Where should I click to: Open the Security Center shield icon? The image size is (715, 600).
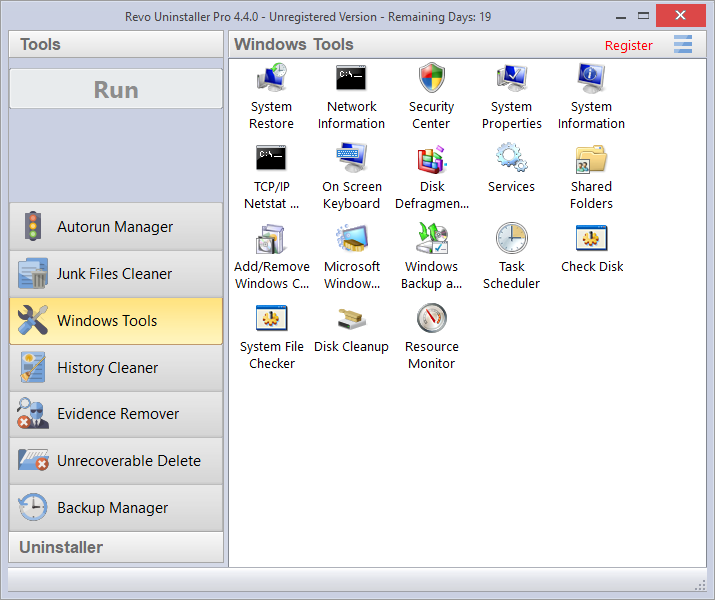pos(431,78)
